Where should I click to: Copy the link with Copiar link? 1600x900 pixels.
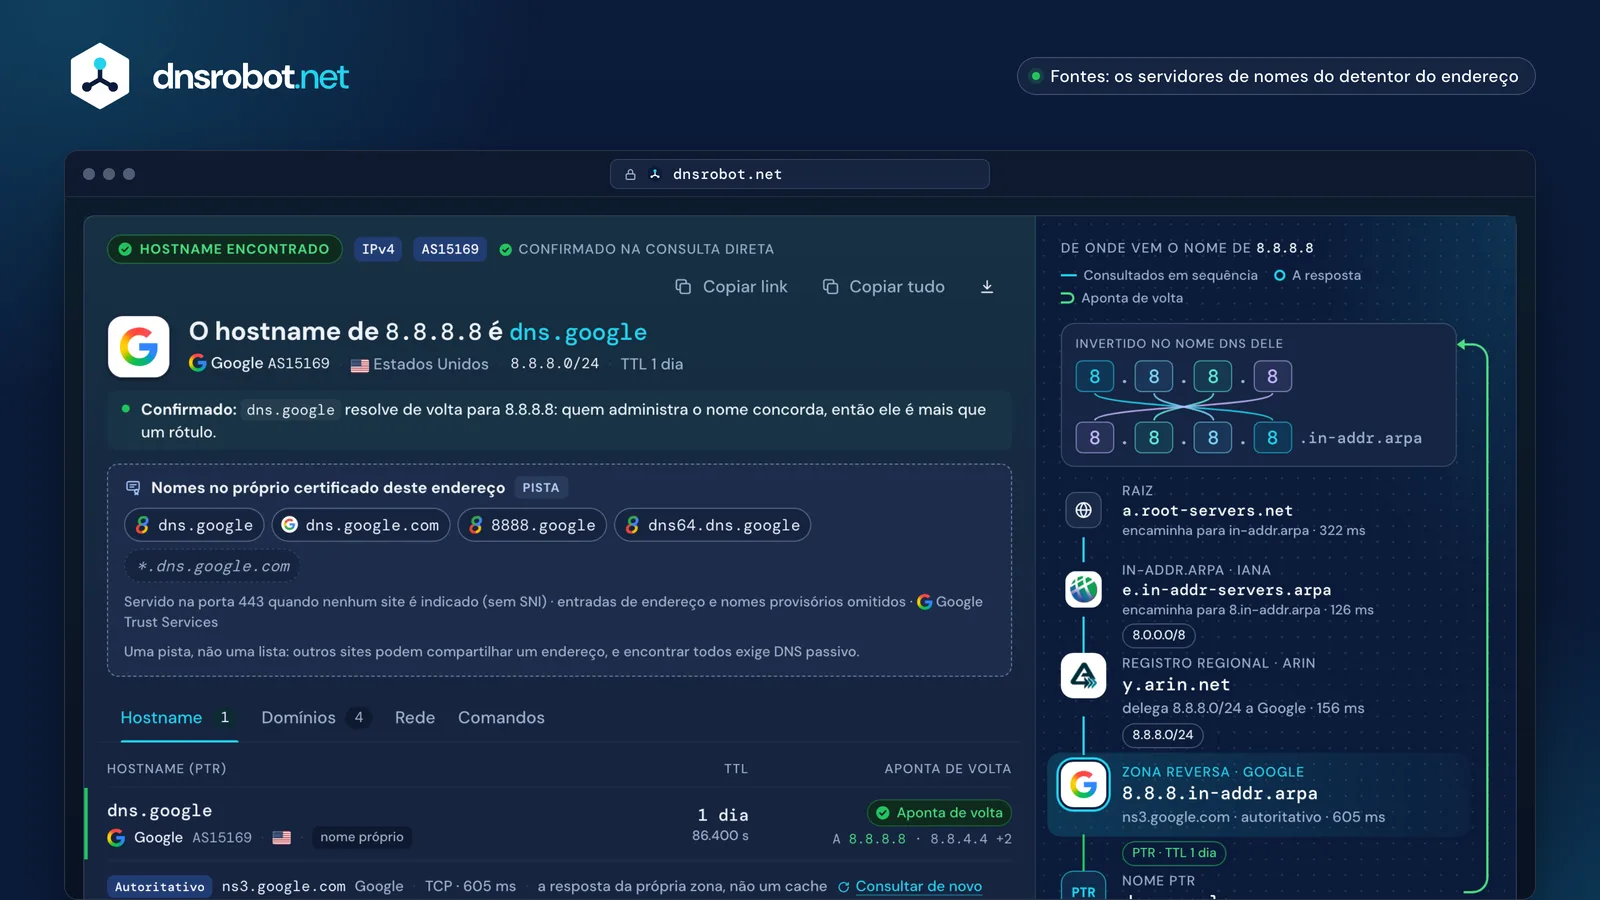731,287
